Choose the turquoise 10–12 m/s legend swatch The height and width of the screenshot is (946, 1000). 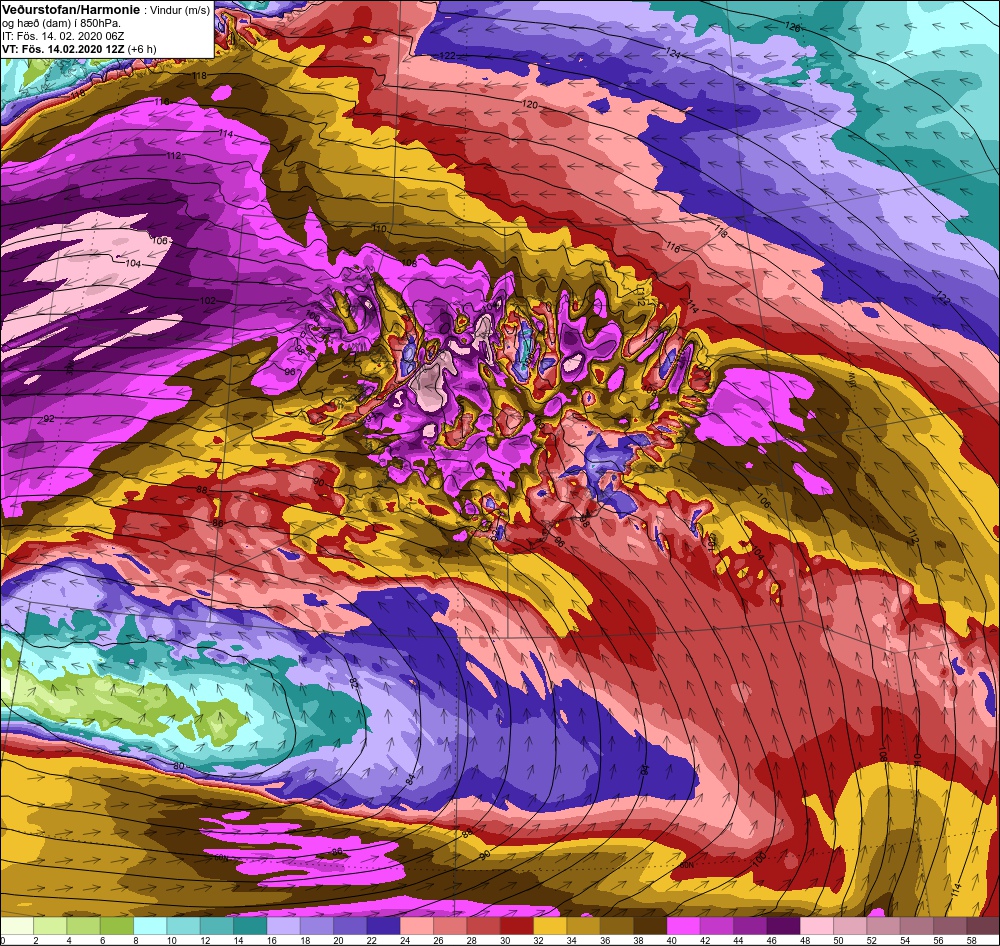(x=183, y=925)
